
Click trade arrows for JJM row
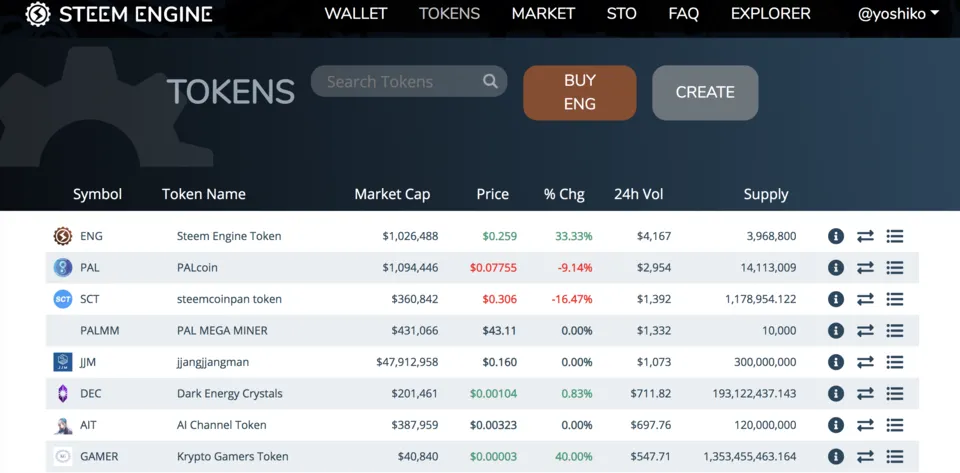(x=865, y=362)
